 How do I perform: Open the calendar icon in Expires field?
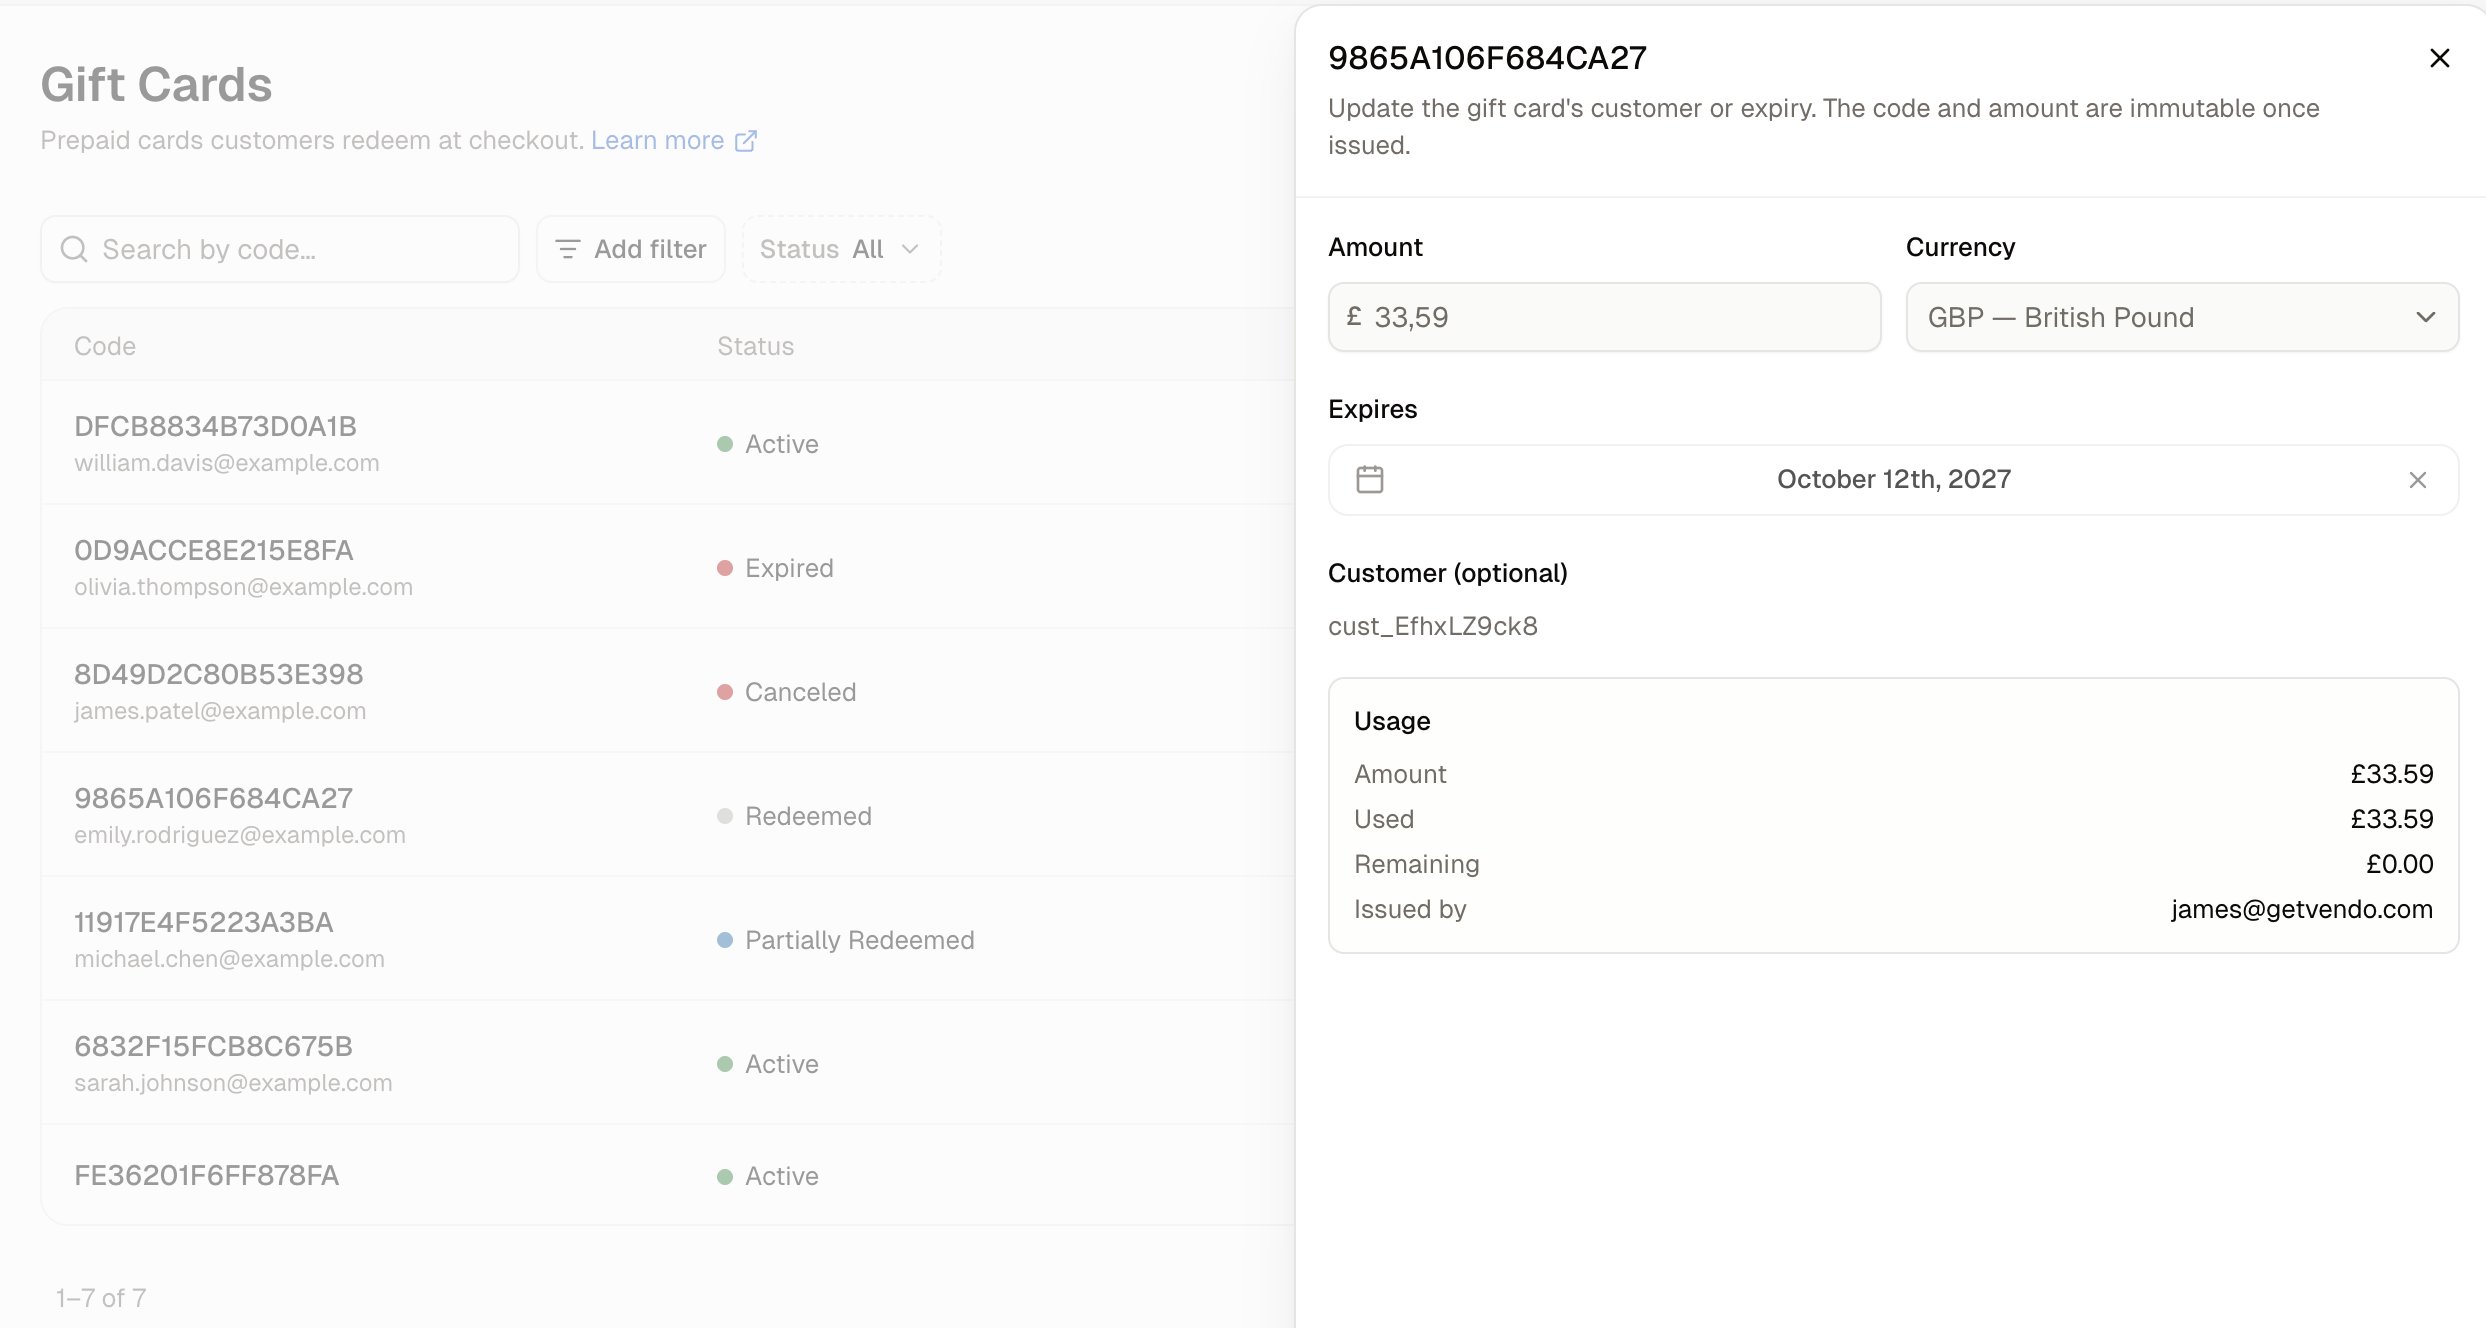tap(1369, 479)
